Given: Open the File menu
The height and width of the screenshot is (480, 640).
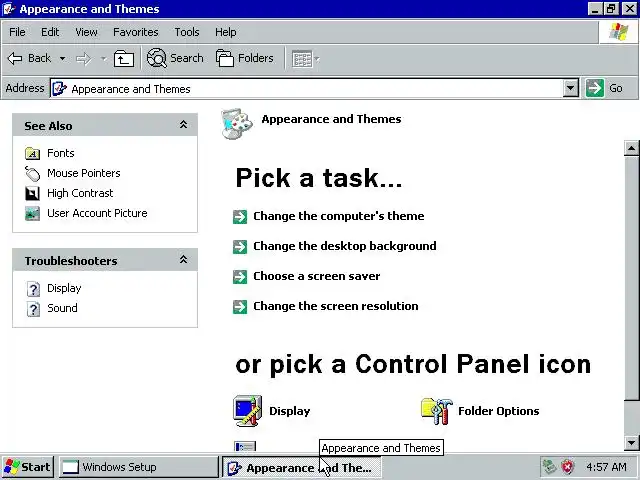Looking at the screenshot, I should point(17,32).
